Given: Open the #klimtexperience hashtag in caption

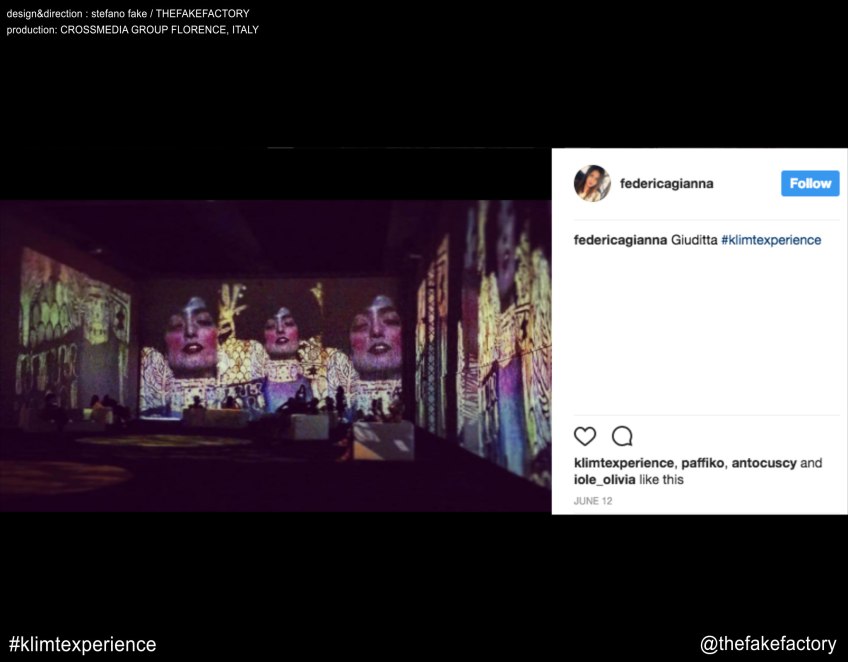Looking at the screenshot, I should (x=771, y=240).
